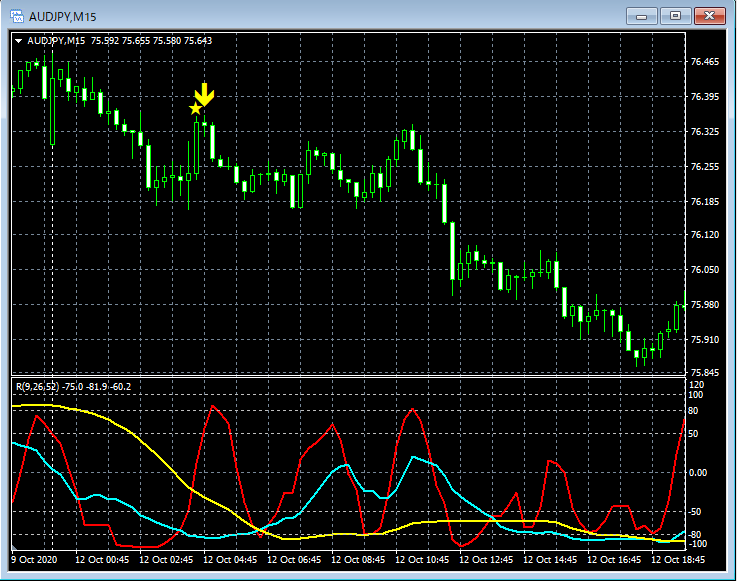Image resolution: width=738 pixels, height=581 pixels.
Task: Click the indicator scale value 0.00
Action: click(x=698, y=473)
